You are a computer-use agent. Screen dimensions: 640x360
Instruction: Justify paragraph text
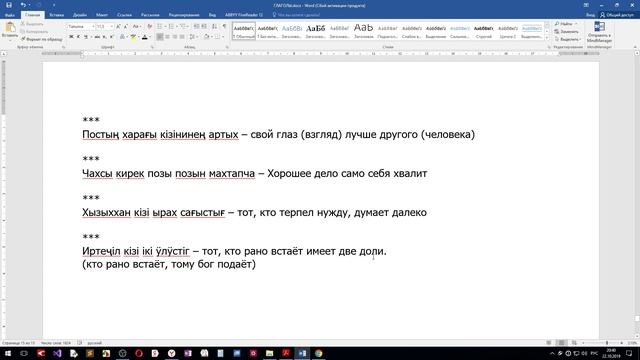pyautogui.click(x=182, y=37)
